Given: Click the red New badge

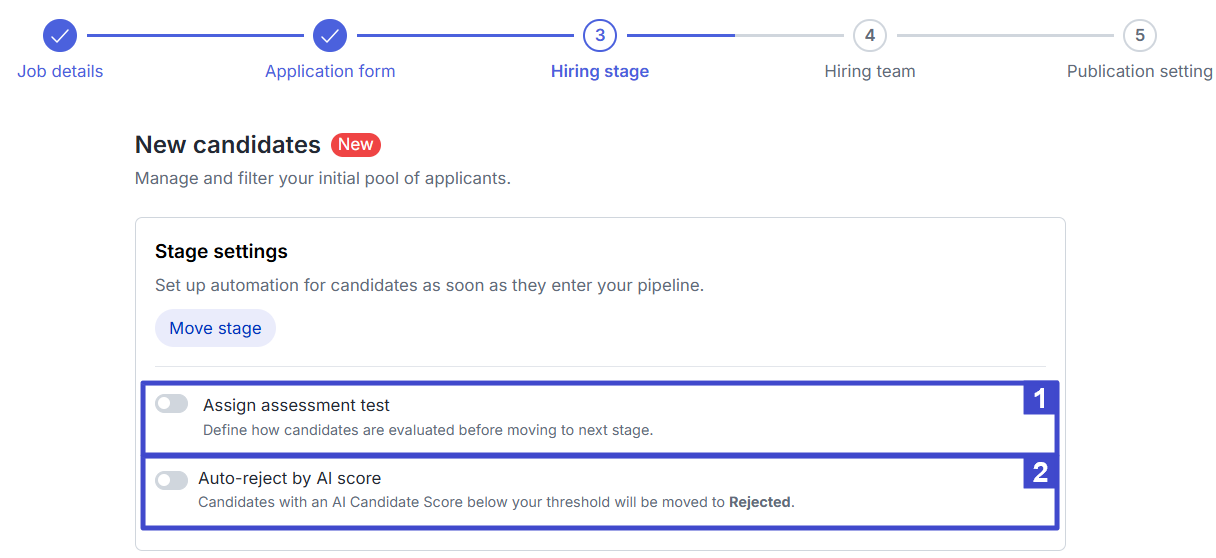Looking at the screenshot, I should pos(356,145).
